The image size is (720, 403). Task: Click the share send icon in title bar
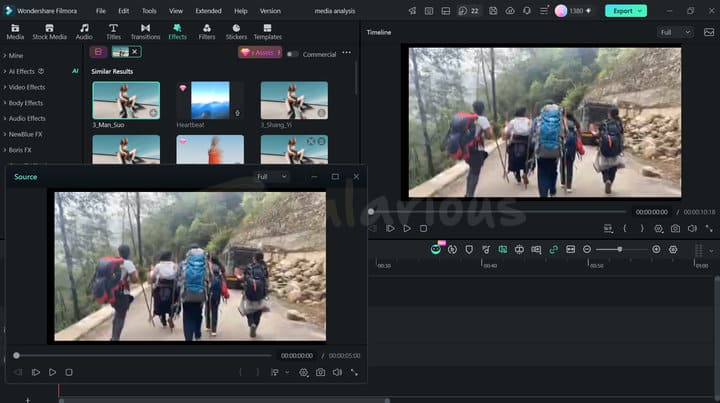pos(412,11)
